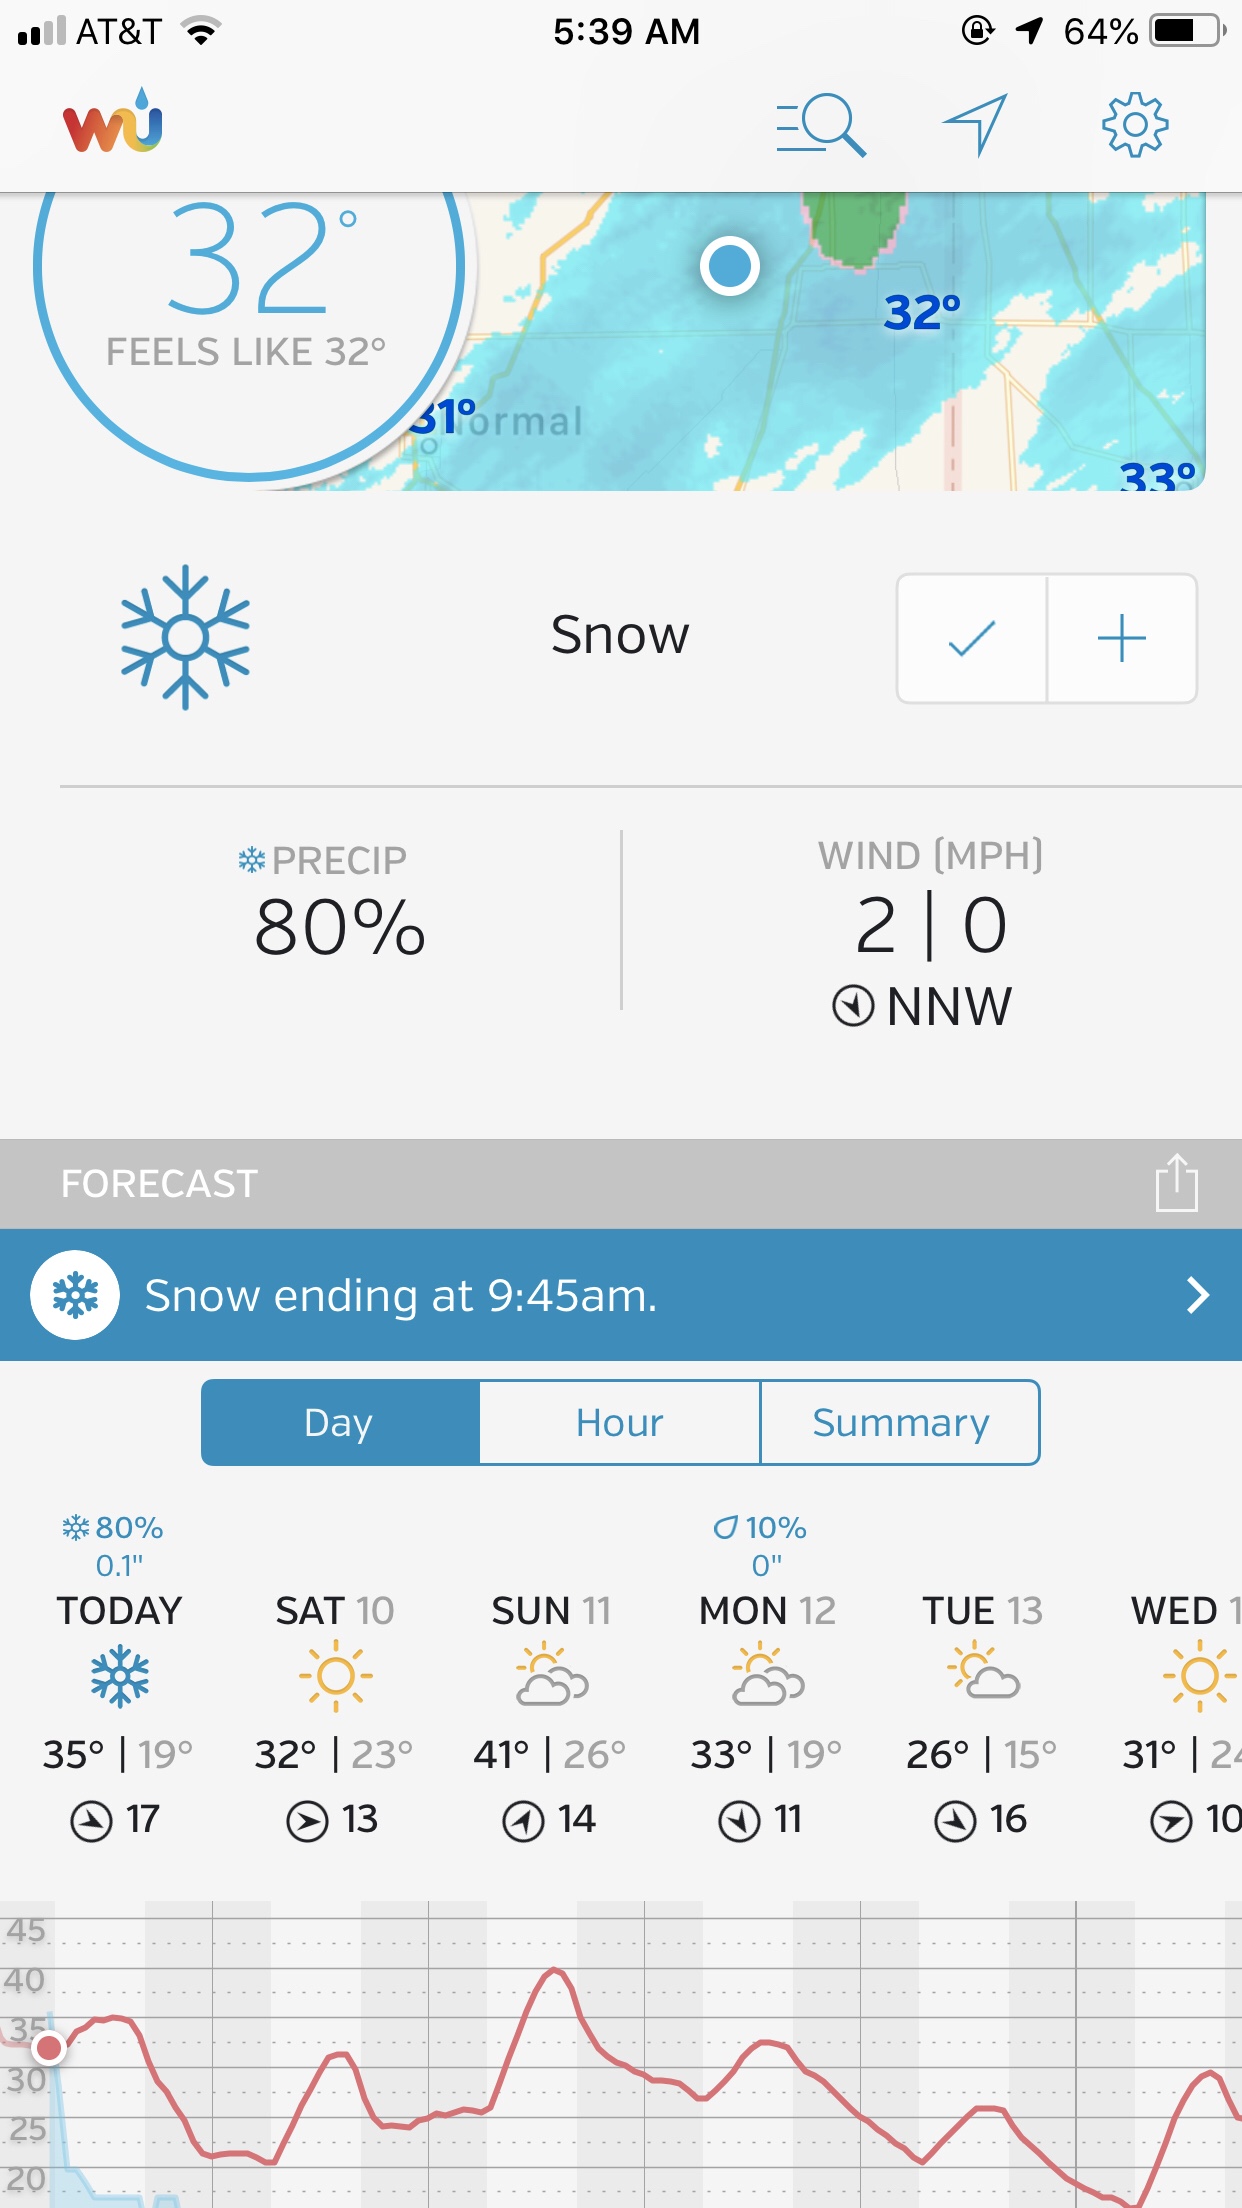Tap the large snowflake condition icon

point(185,637)
